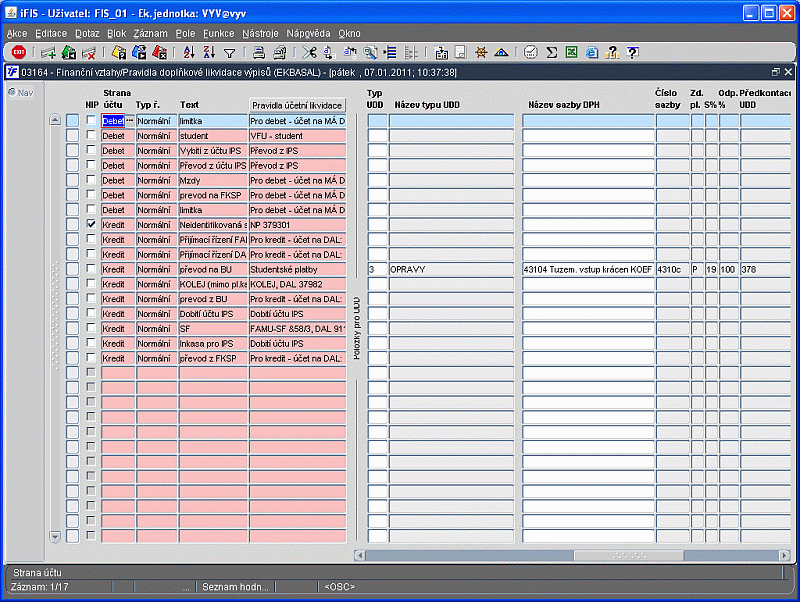Viewport: 800px width, 602px height.
Task: Open the Nástroje menu
Action: [260, 34]
